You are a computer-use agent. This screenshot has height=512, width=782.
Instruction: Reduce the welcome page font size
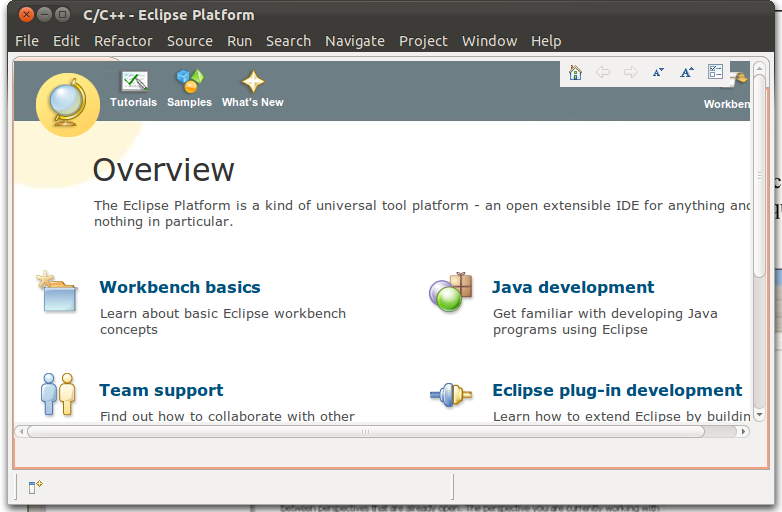(658, 72)
